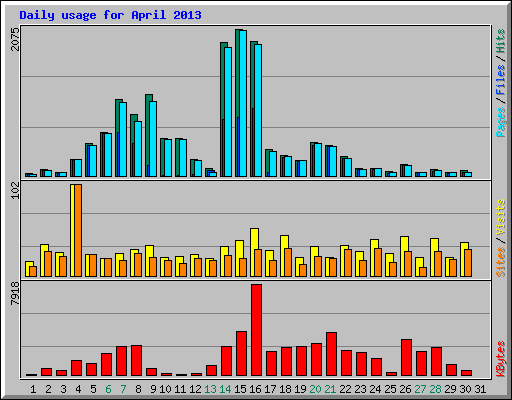Image resolution: width=512 pixels, height=400 pixels.
Task: Click day label 24 on the x-axis
Action: point(375,389)
